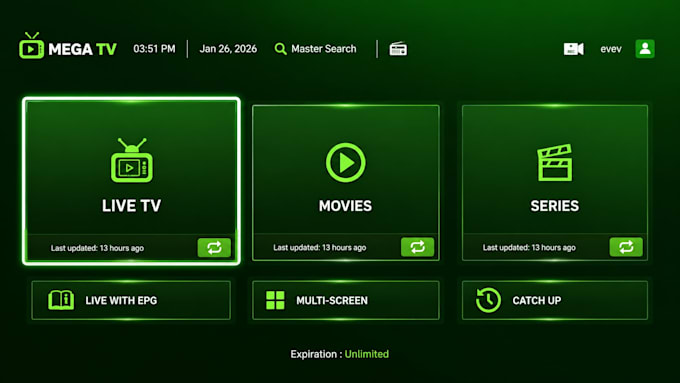
Task: Click Series 'Last updated: 13 hours ago'
Action: tap(529, 247)
